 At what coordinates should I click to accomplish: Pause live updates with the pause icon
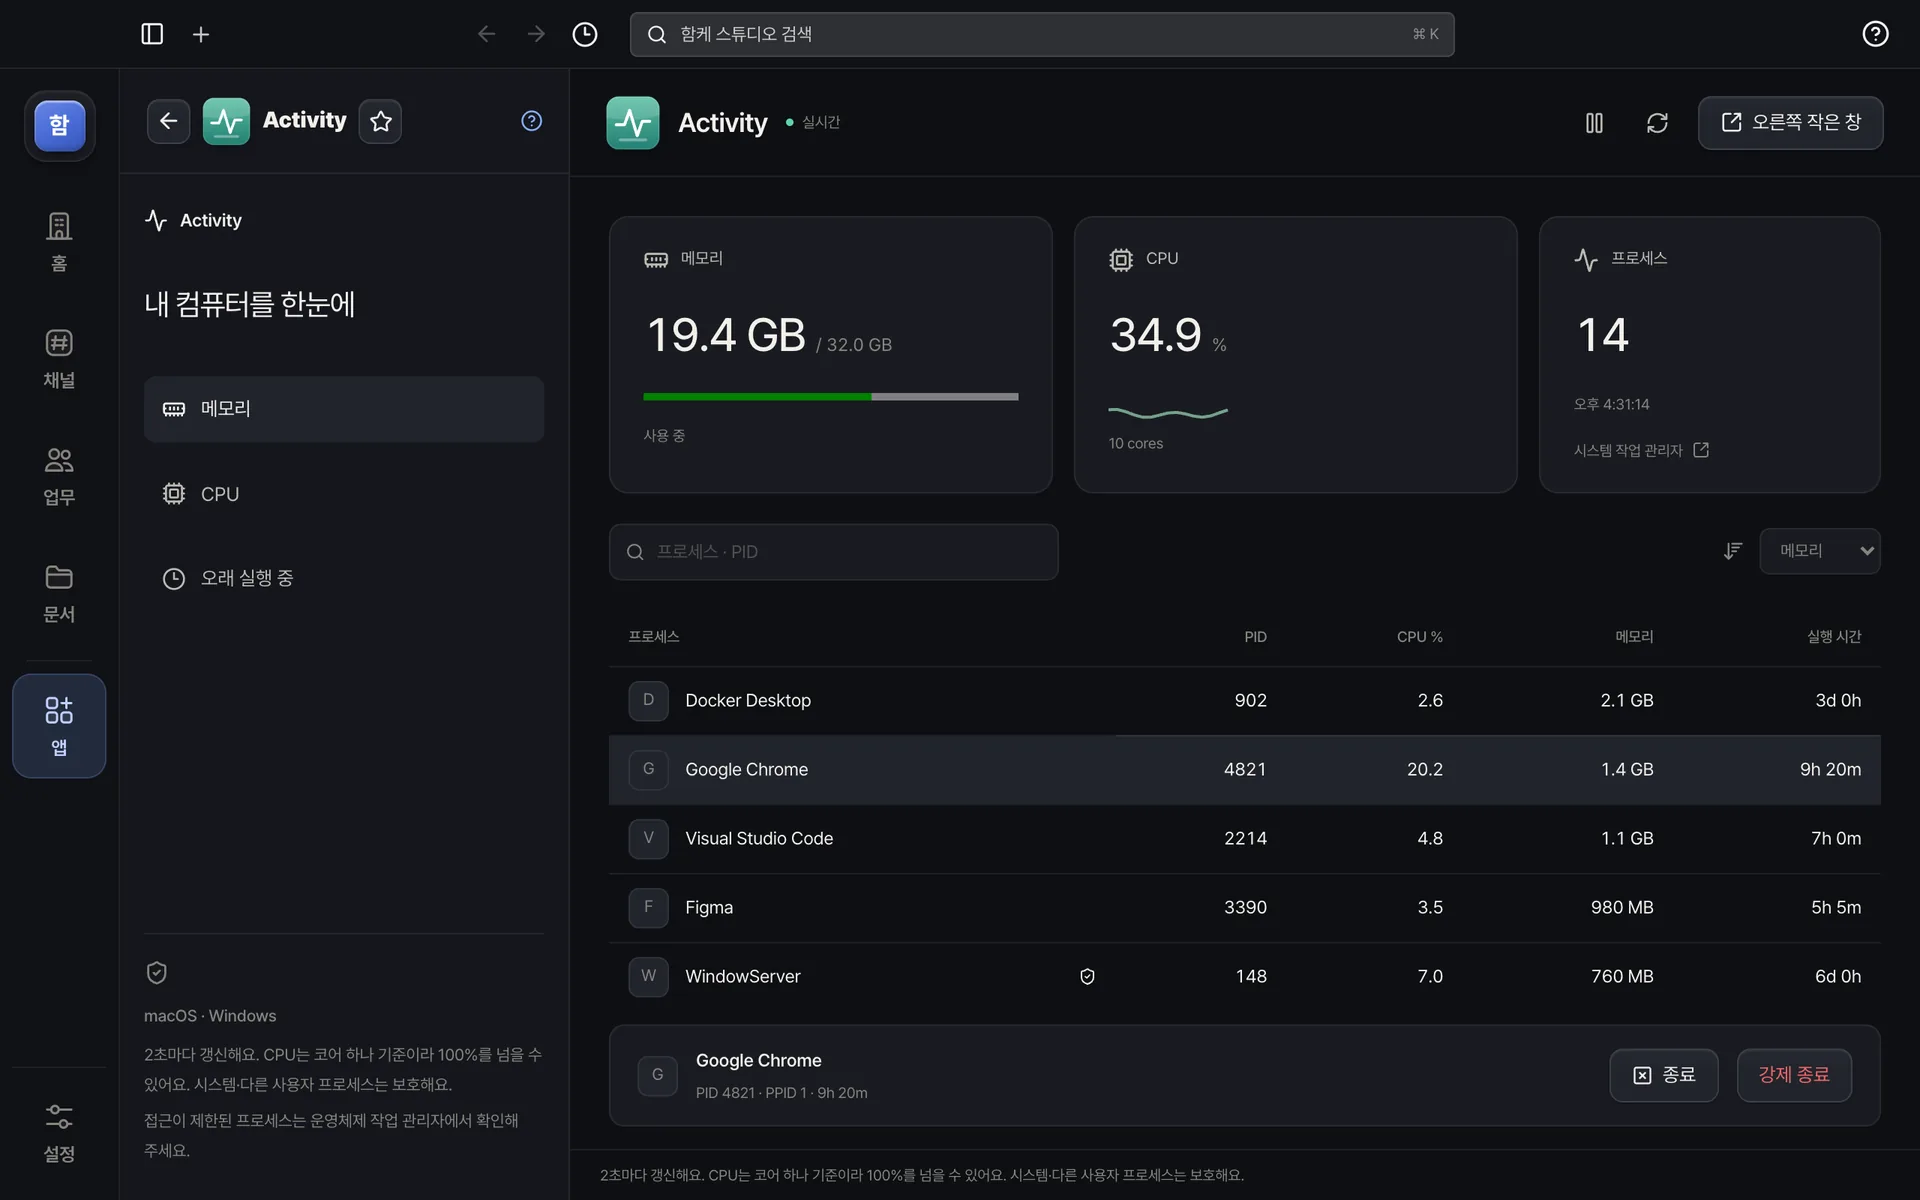coord(1594,123)
